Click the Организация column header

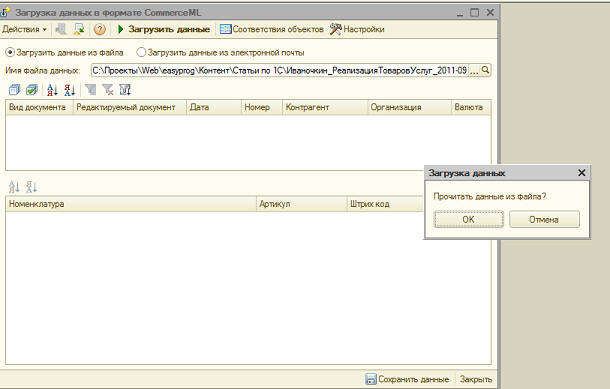[409, 107]
